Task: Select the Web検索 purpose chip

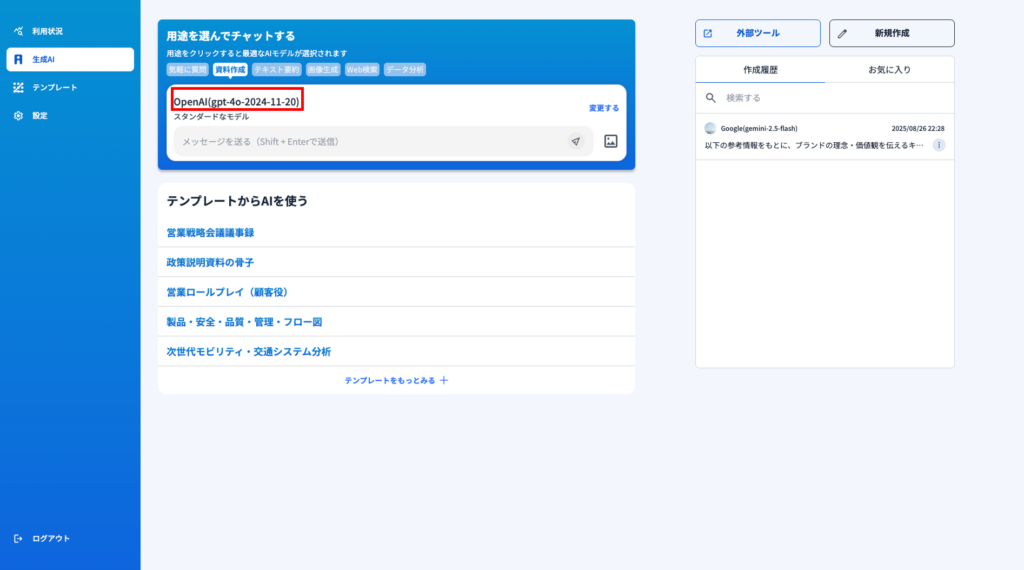Action: pyautogui.click(x=361, y=70)
